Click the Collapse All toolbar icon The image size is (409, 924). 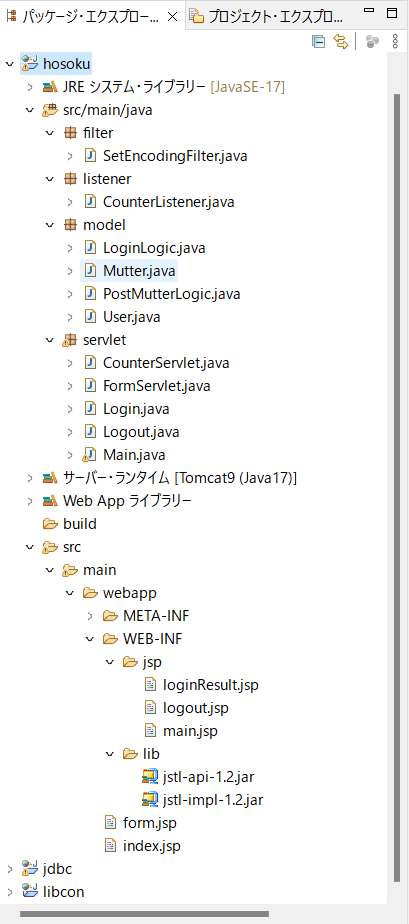[x=319, y=41]
